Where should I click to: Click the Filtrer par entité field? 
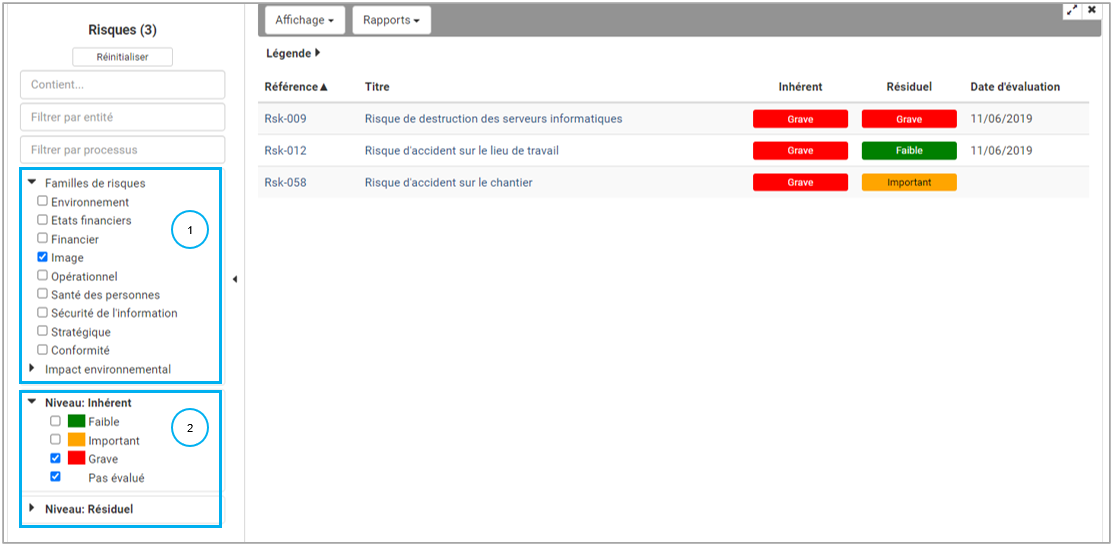pyautogui.click(x=123, y=117)
